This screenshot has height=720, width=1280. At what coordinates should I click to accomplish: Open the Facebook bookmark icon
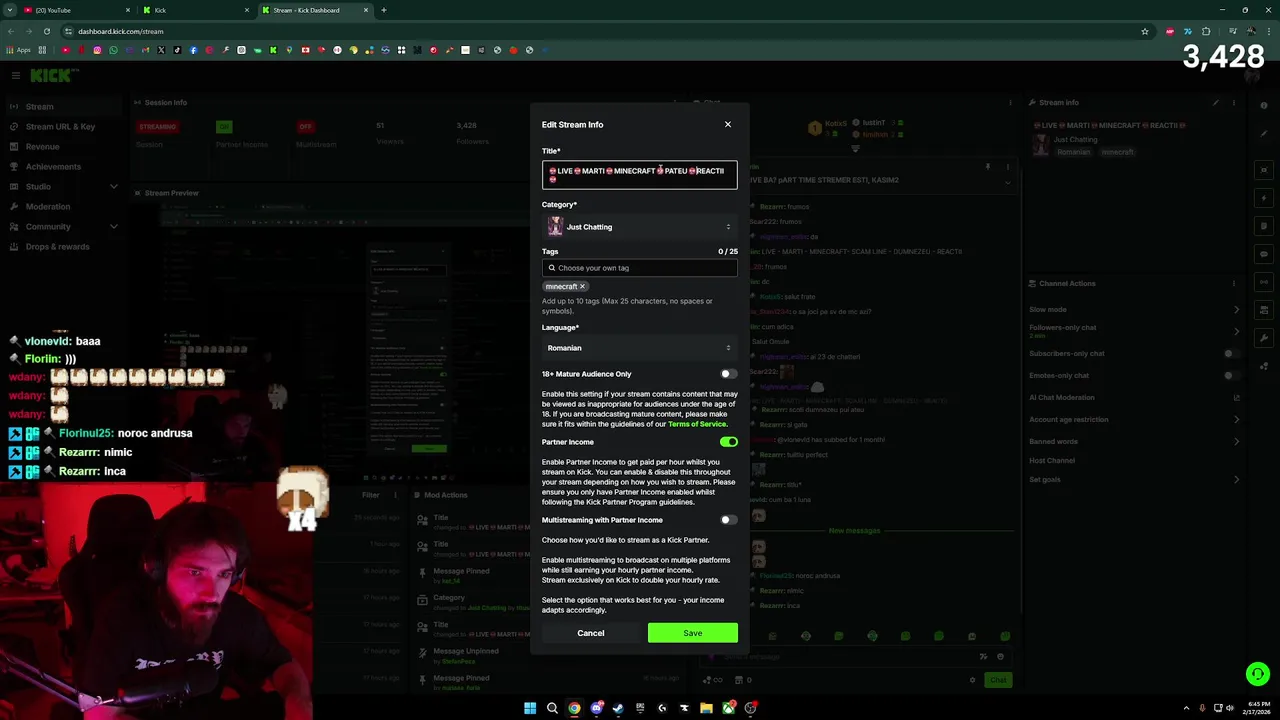(193, 50)
